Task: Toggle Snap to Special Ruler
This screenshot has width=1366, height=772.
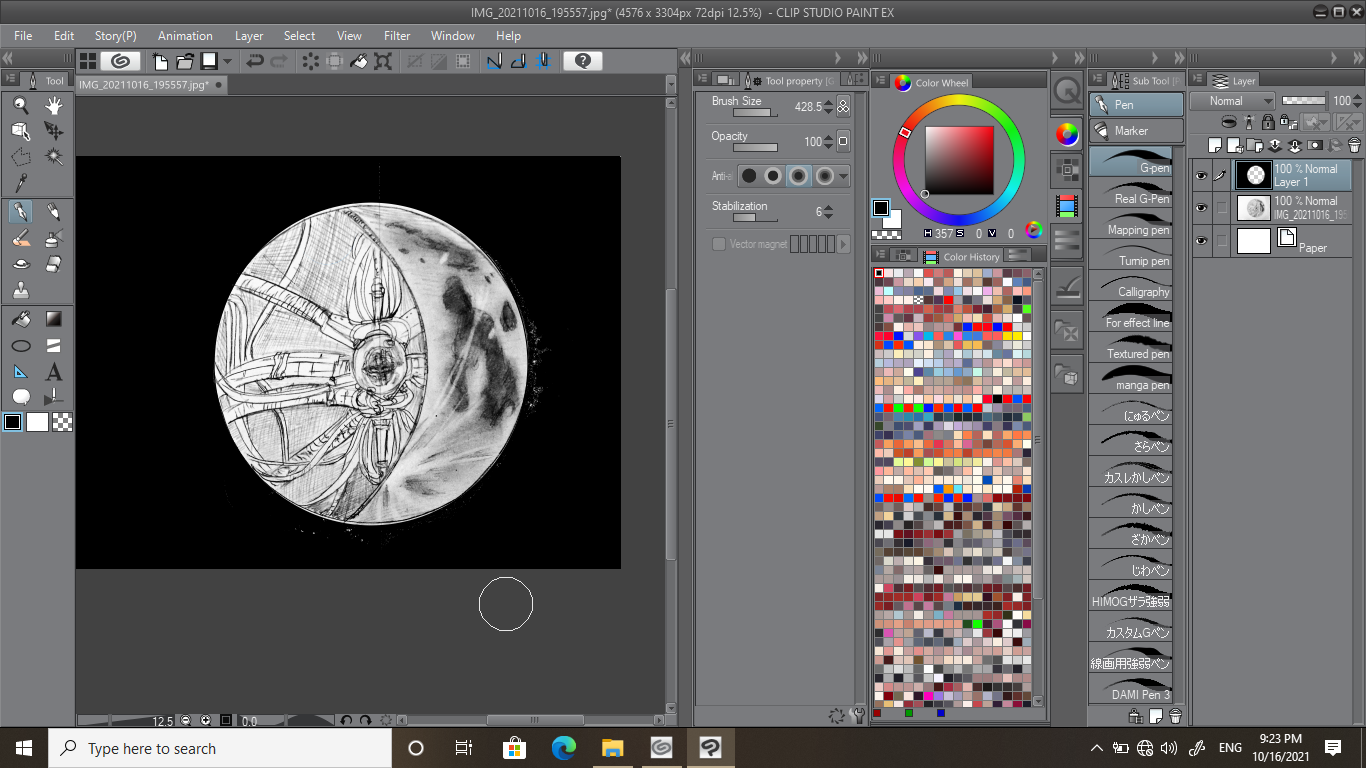Action: (518, 61)
